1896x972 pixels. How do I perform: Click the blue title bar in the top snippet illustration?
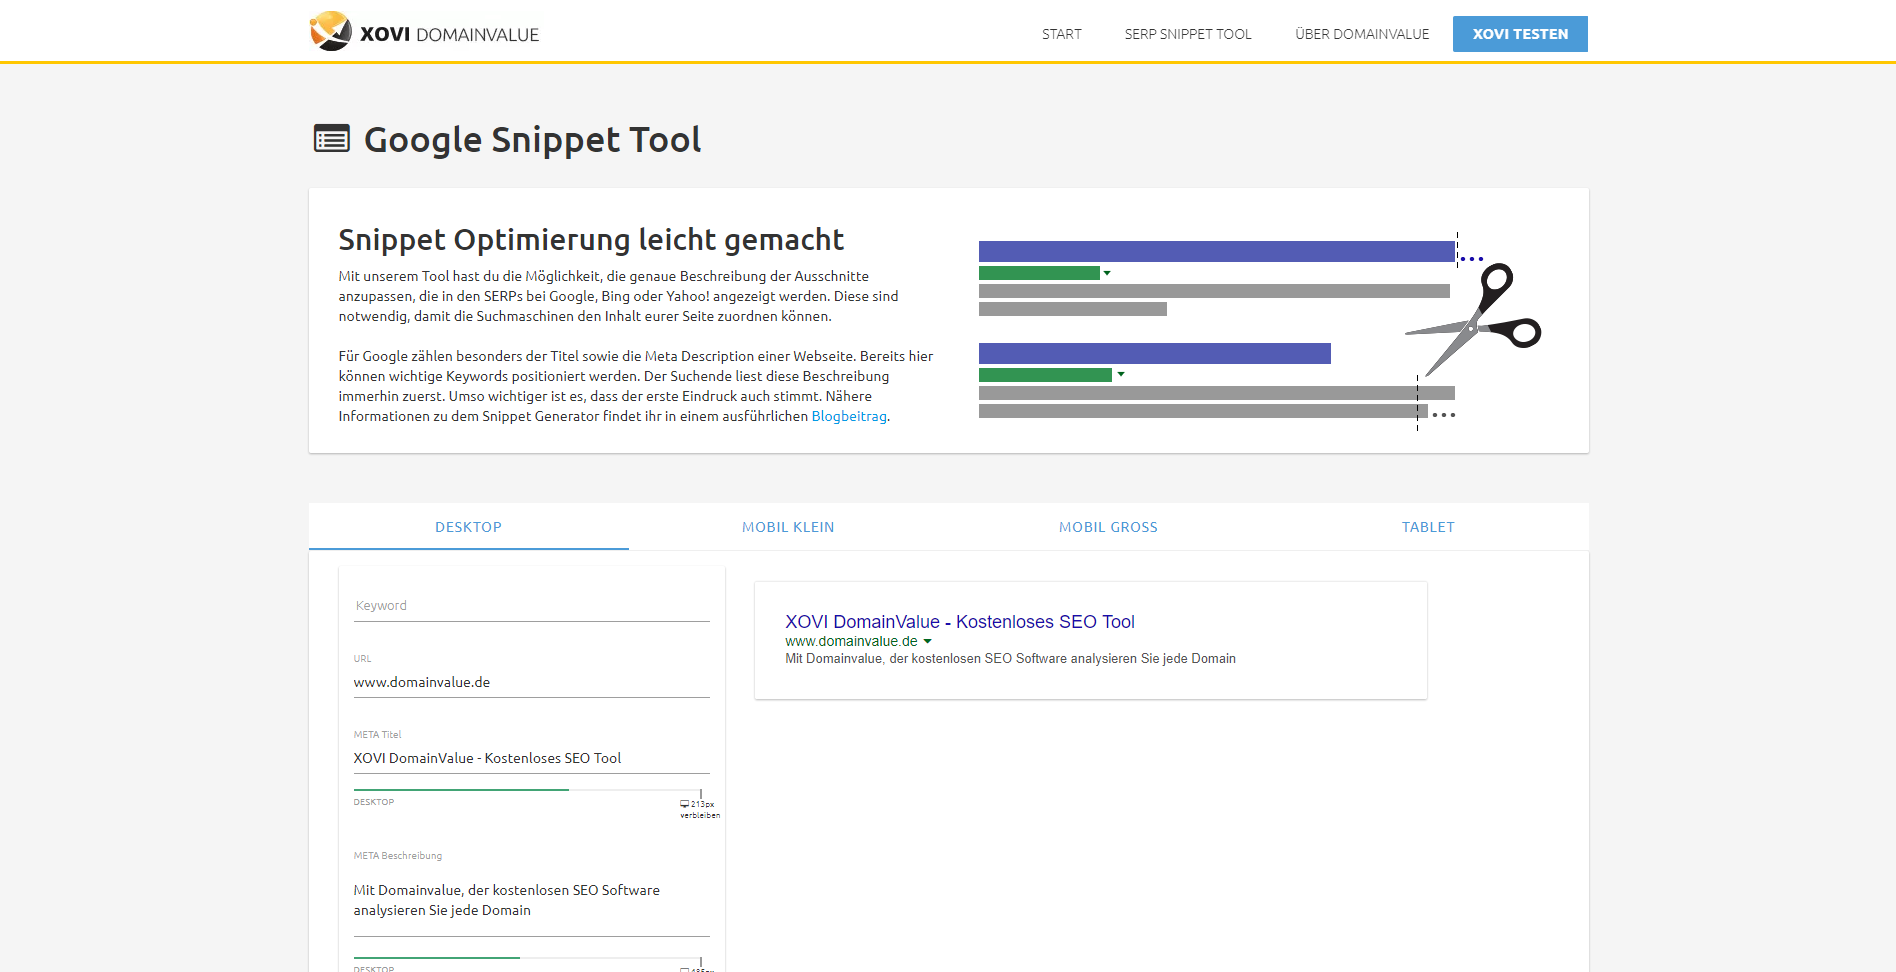click(1216, 251)
